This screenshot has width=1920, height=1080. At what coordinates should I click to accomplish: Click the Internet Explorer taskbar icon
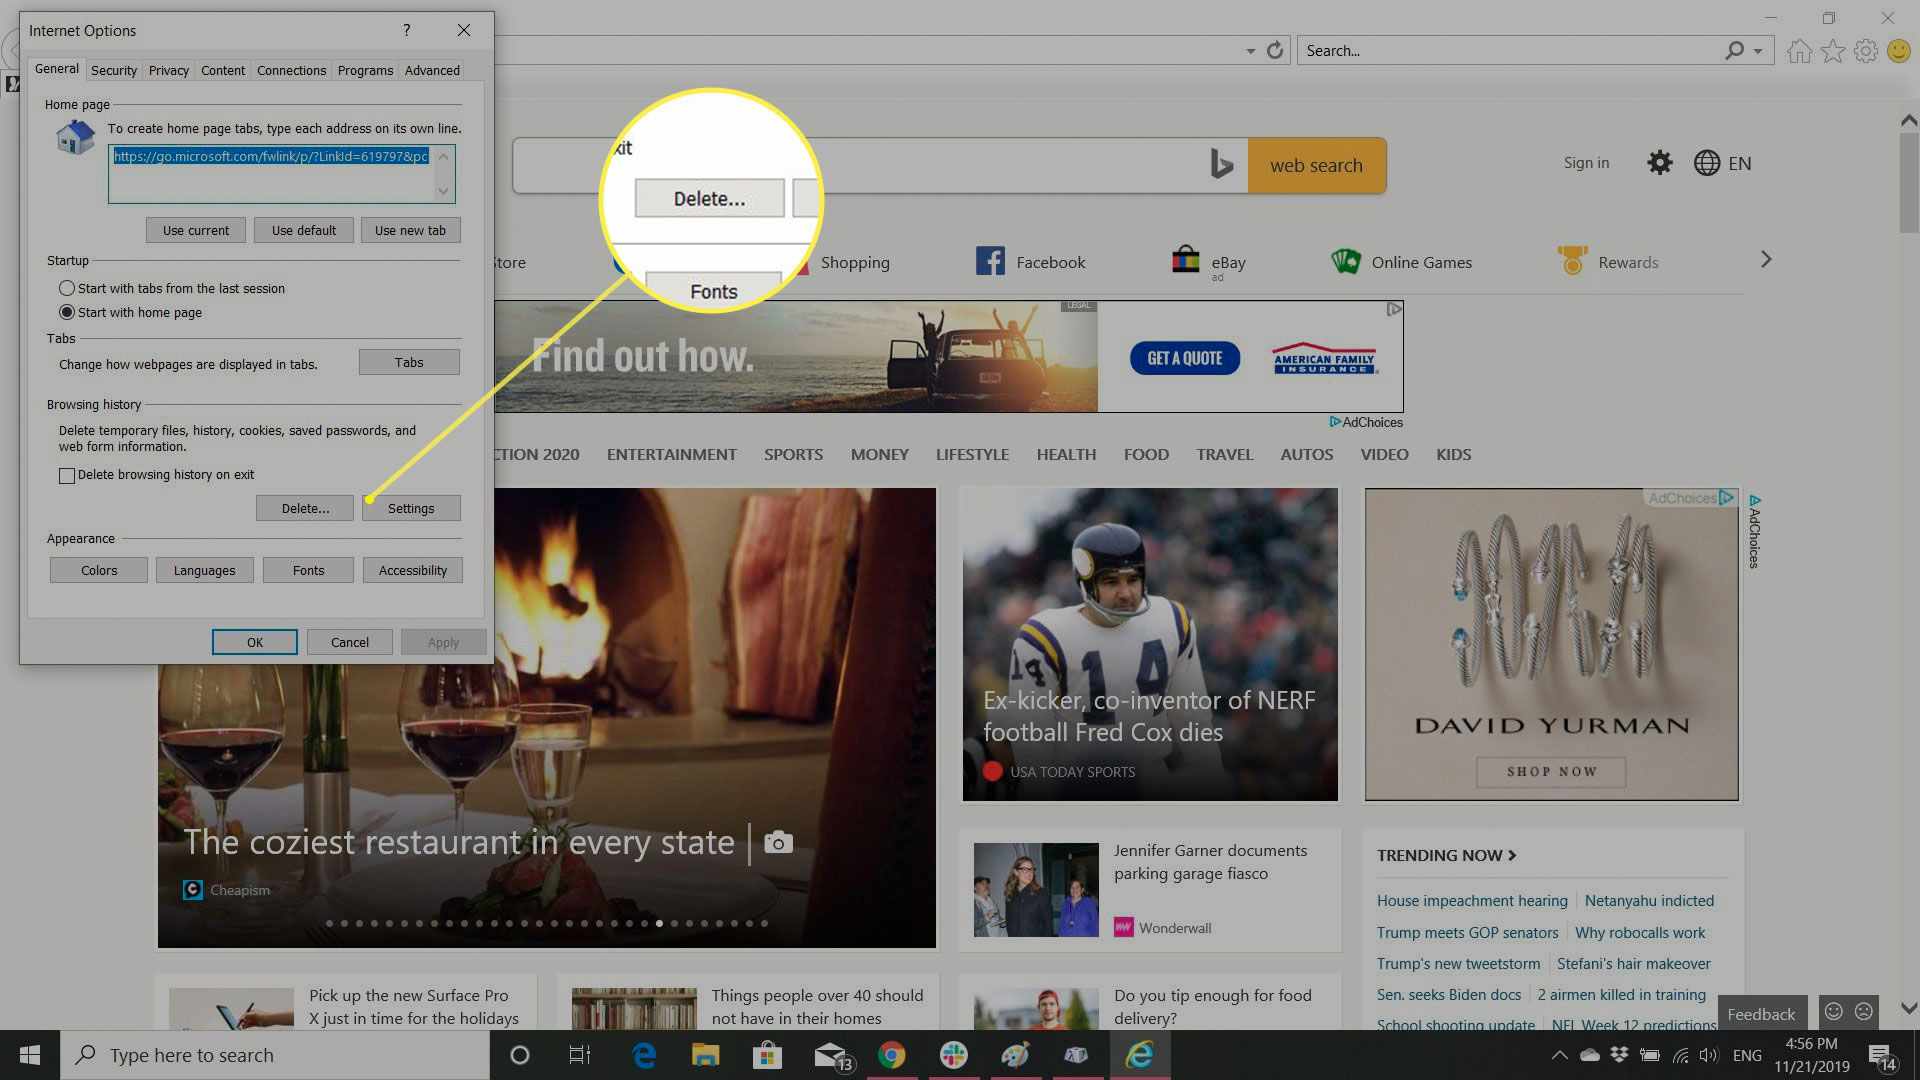[1138, 1054]
